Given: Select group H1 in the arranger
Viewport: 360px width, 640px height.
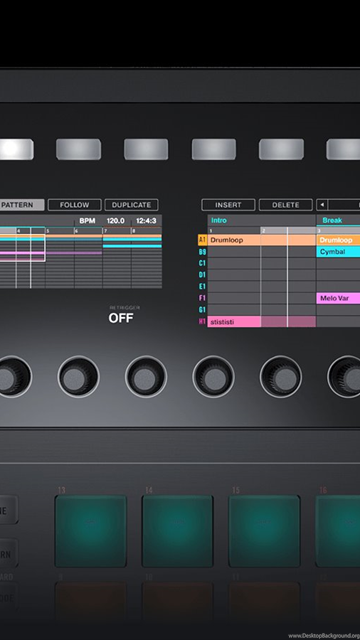Looking at the screenshot, I should 202,322.
